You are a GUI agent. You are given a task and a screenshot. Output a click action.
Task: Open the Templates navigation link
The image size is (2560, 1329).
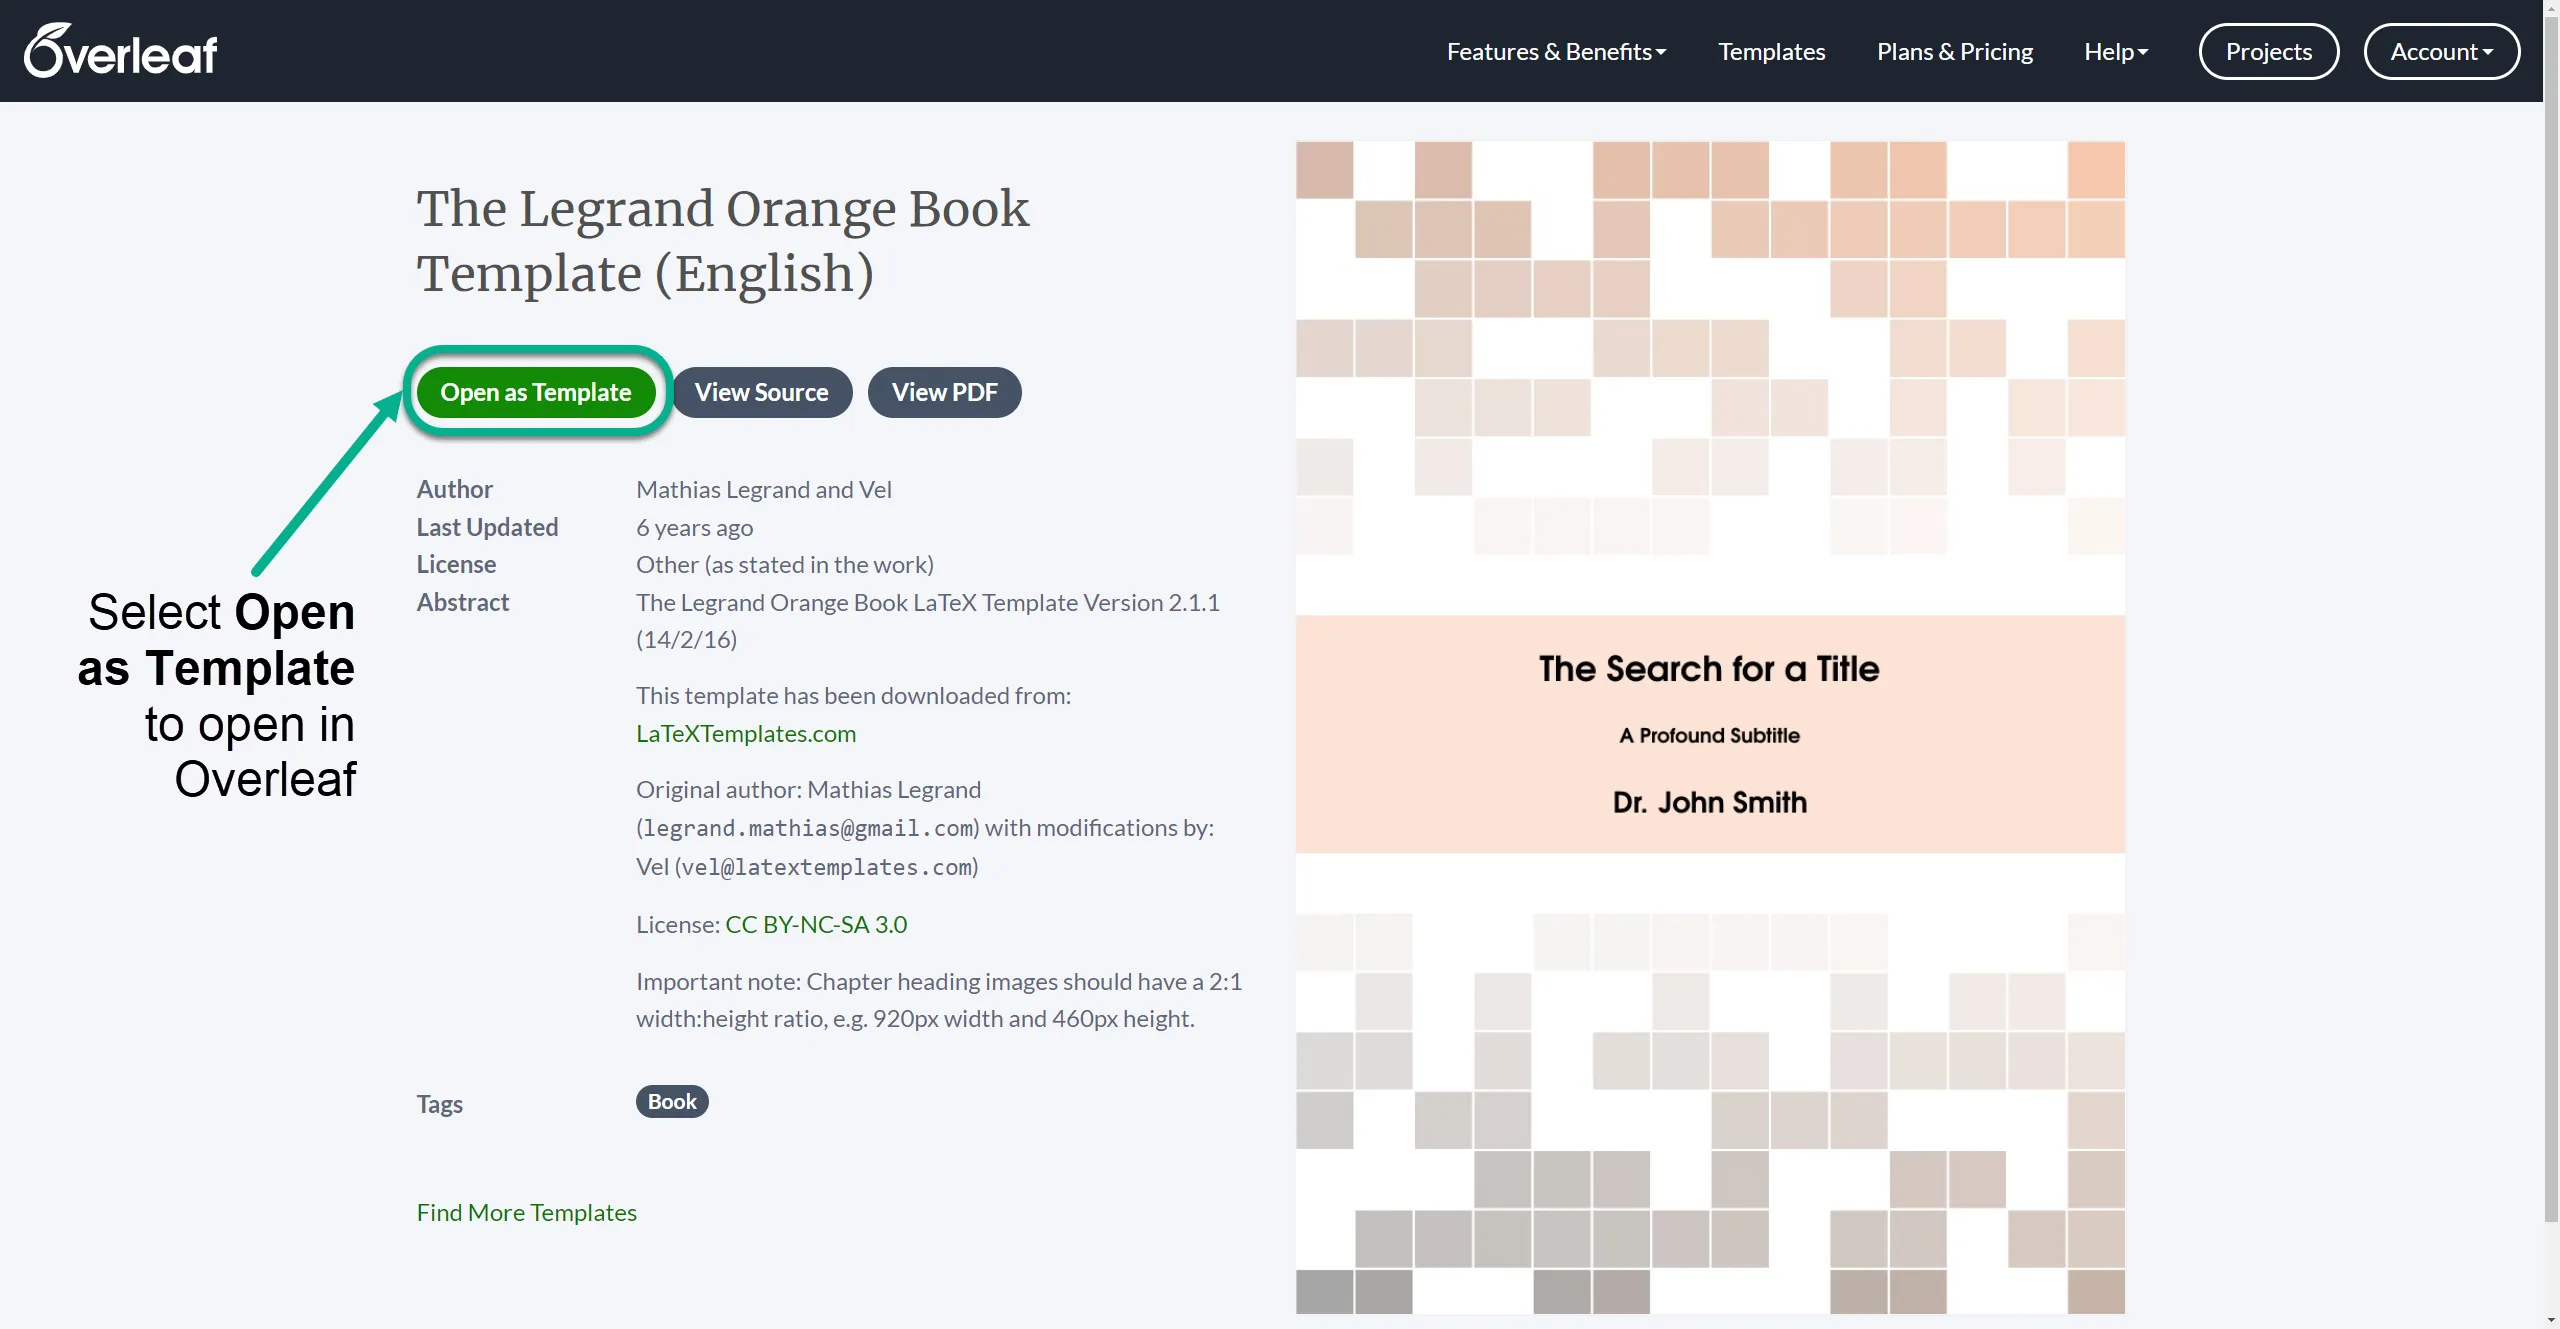pos(1771,51)
